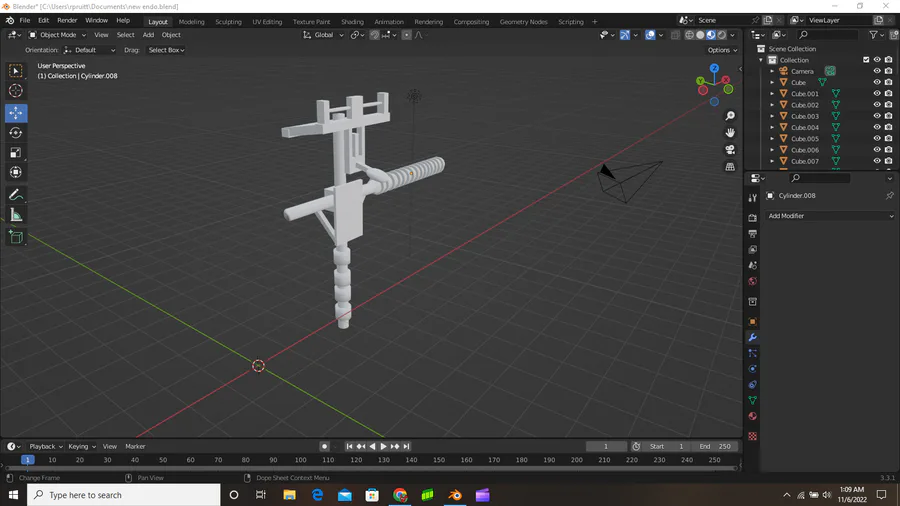Switch to the Geometry Nodes workspace tab
The image size is (900, 506).
click(x=523, y=22)
